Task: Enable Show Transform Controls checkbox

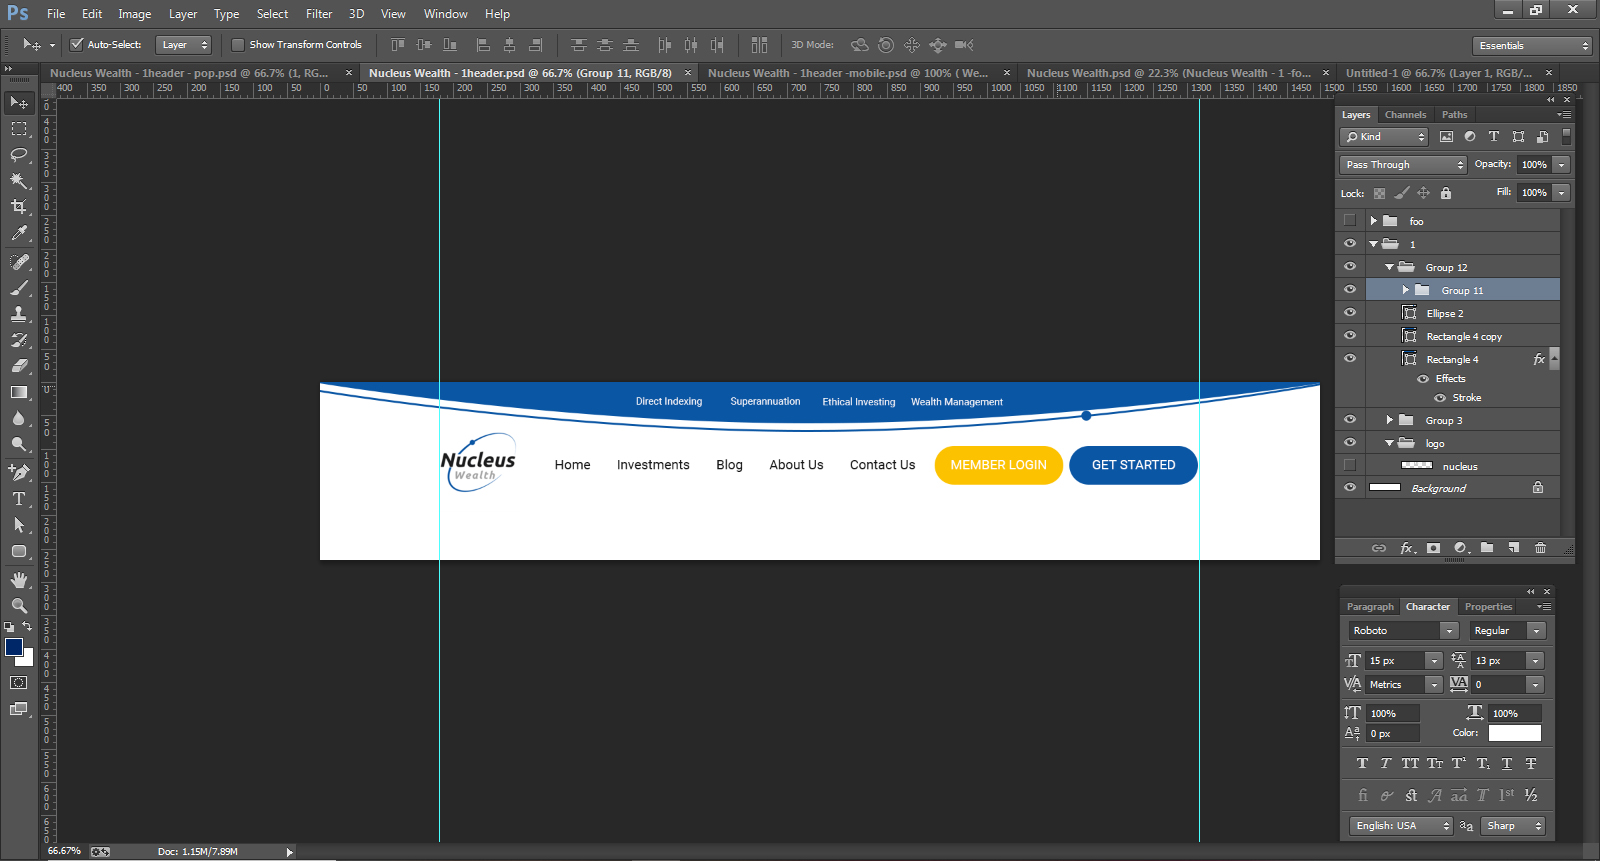Action: (x=238, y=45)
